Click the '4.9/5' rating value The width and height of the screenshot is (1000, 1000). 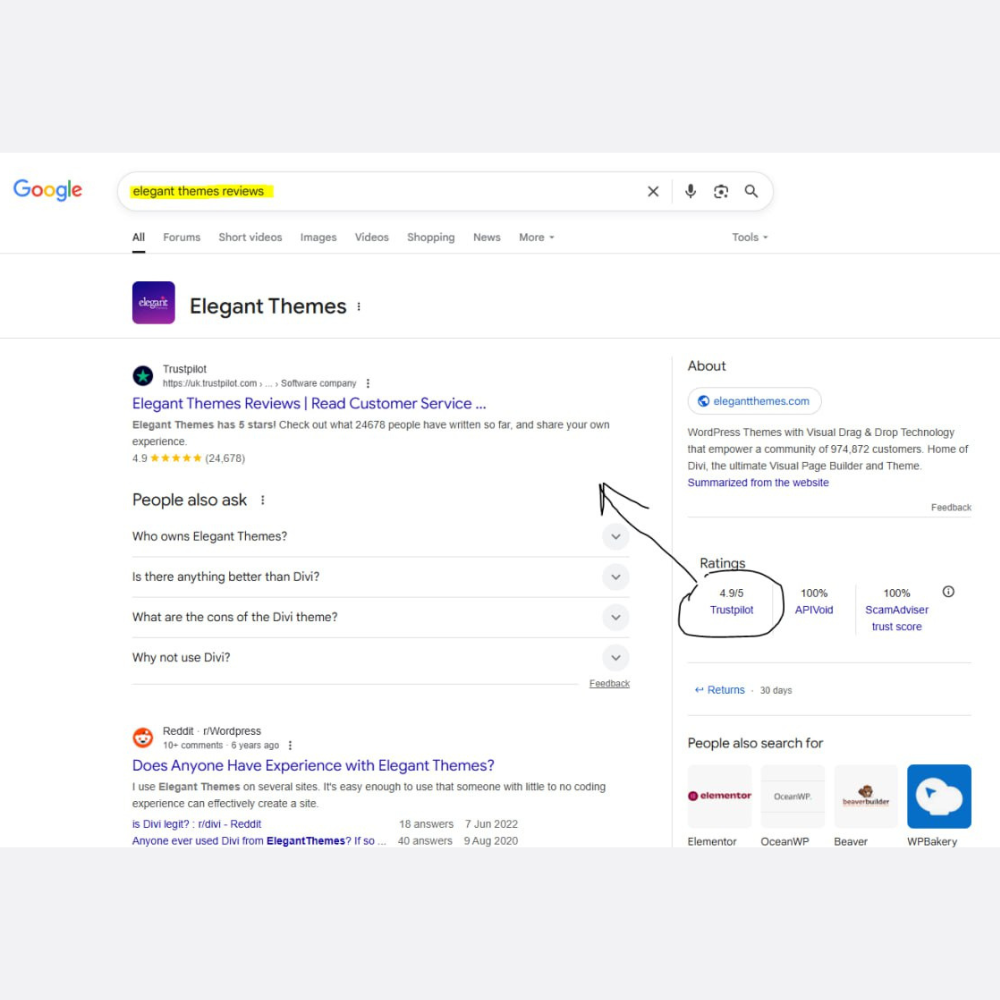click(732, 593)
